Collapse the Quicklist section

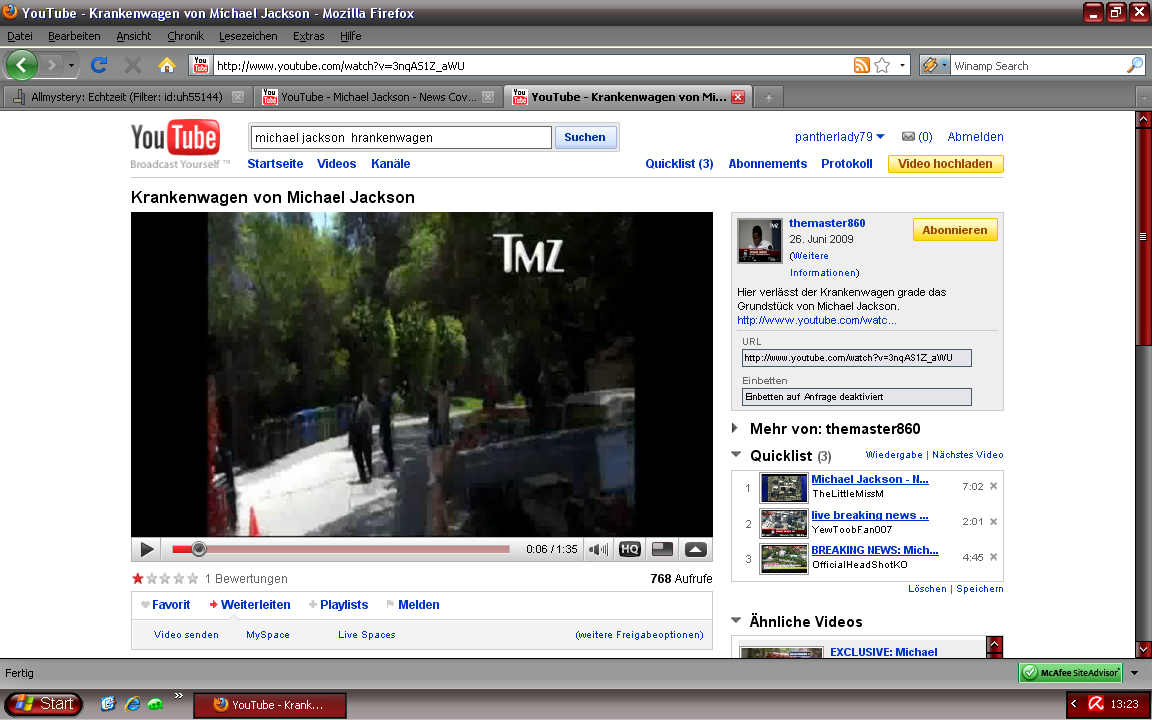tap(736, 454)
